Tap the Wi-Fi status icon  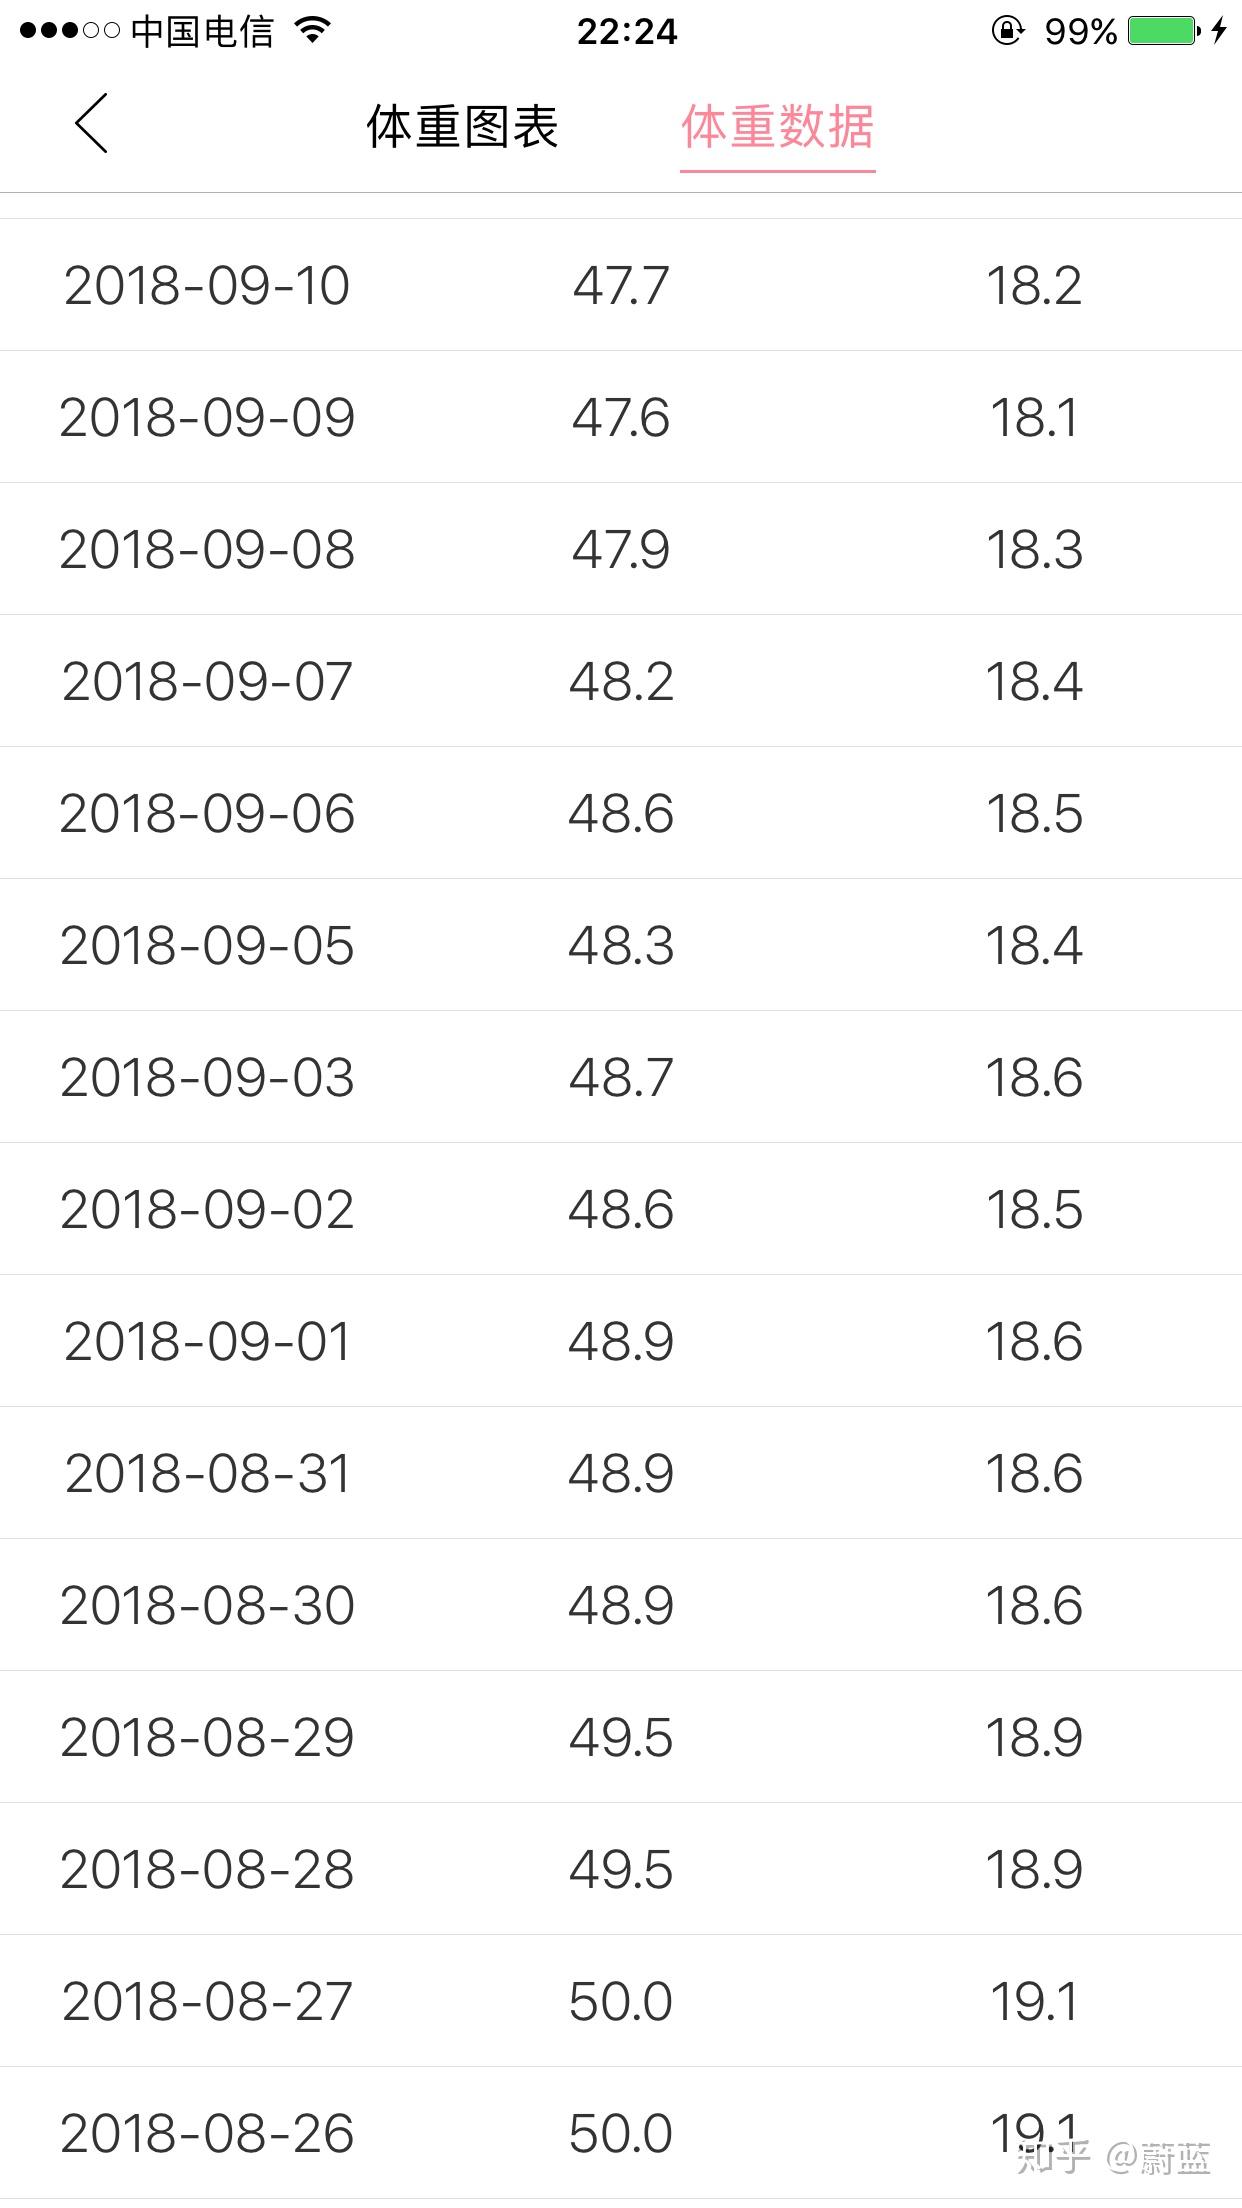tap(313, 31)
